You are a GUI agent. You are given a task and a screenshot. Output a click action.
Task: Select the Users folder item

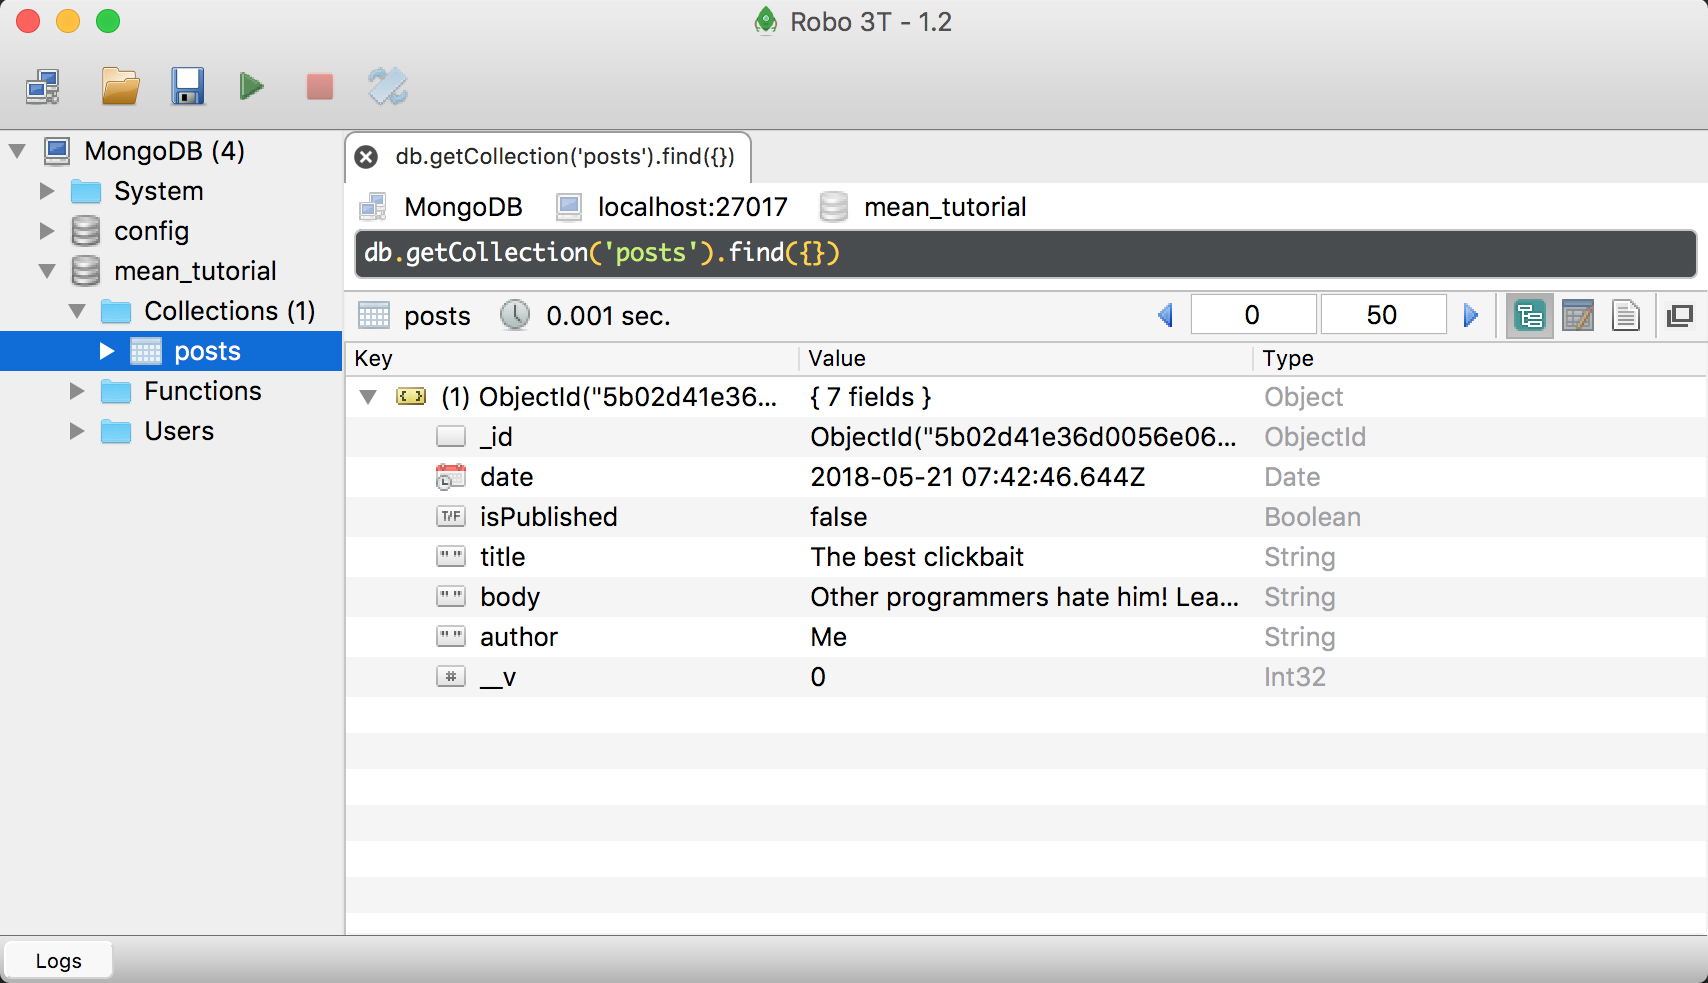(x=179, y=431)
